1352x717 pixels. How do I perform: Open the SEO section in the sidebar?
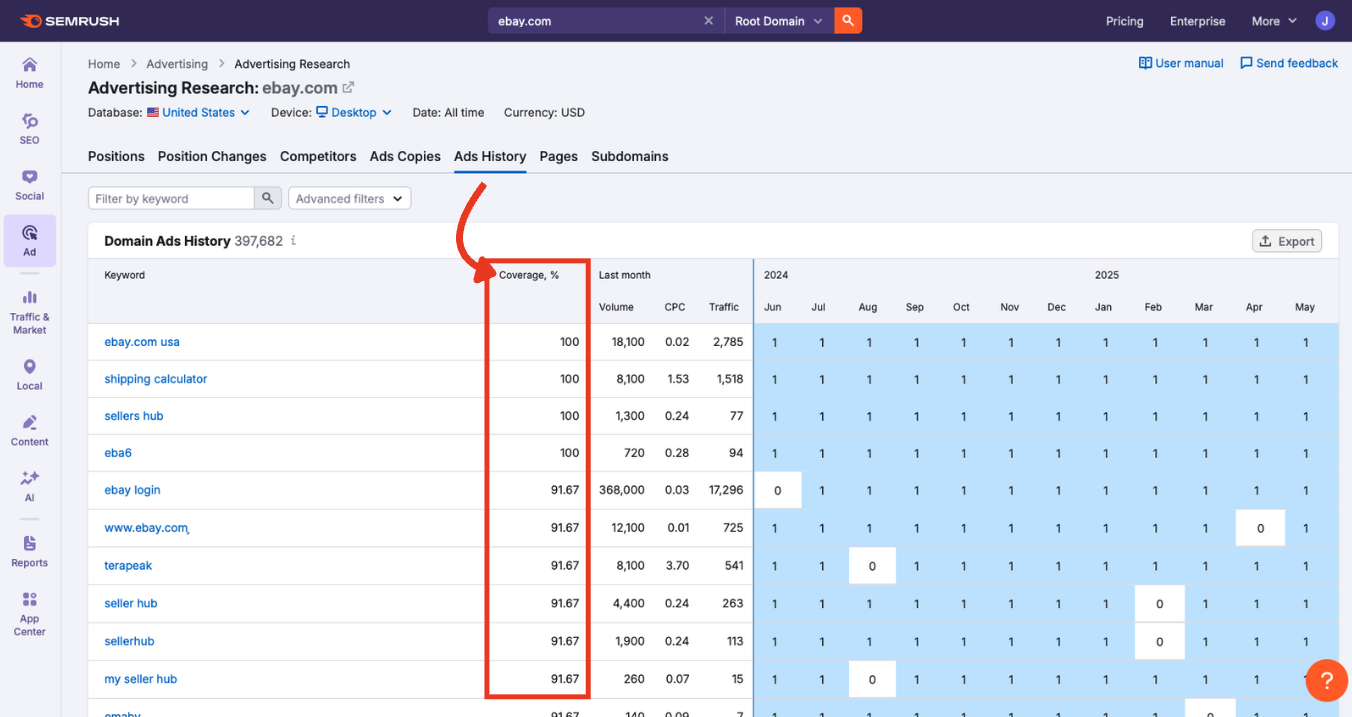coord(29,128)
